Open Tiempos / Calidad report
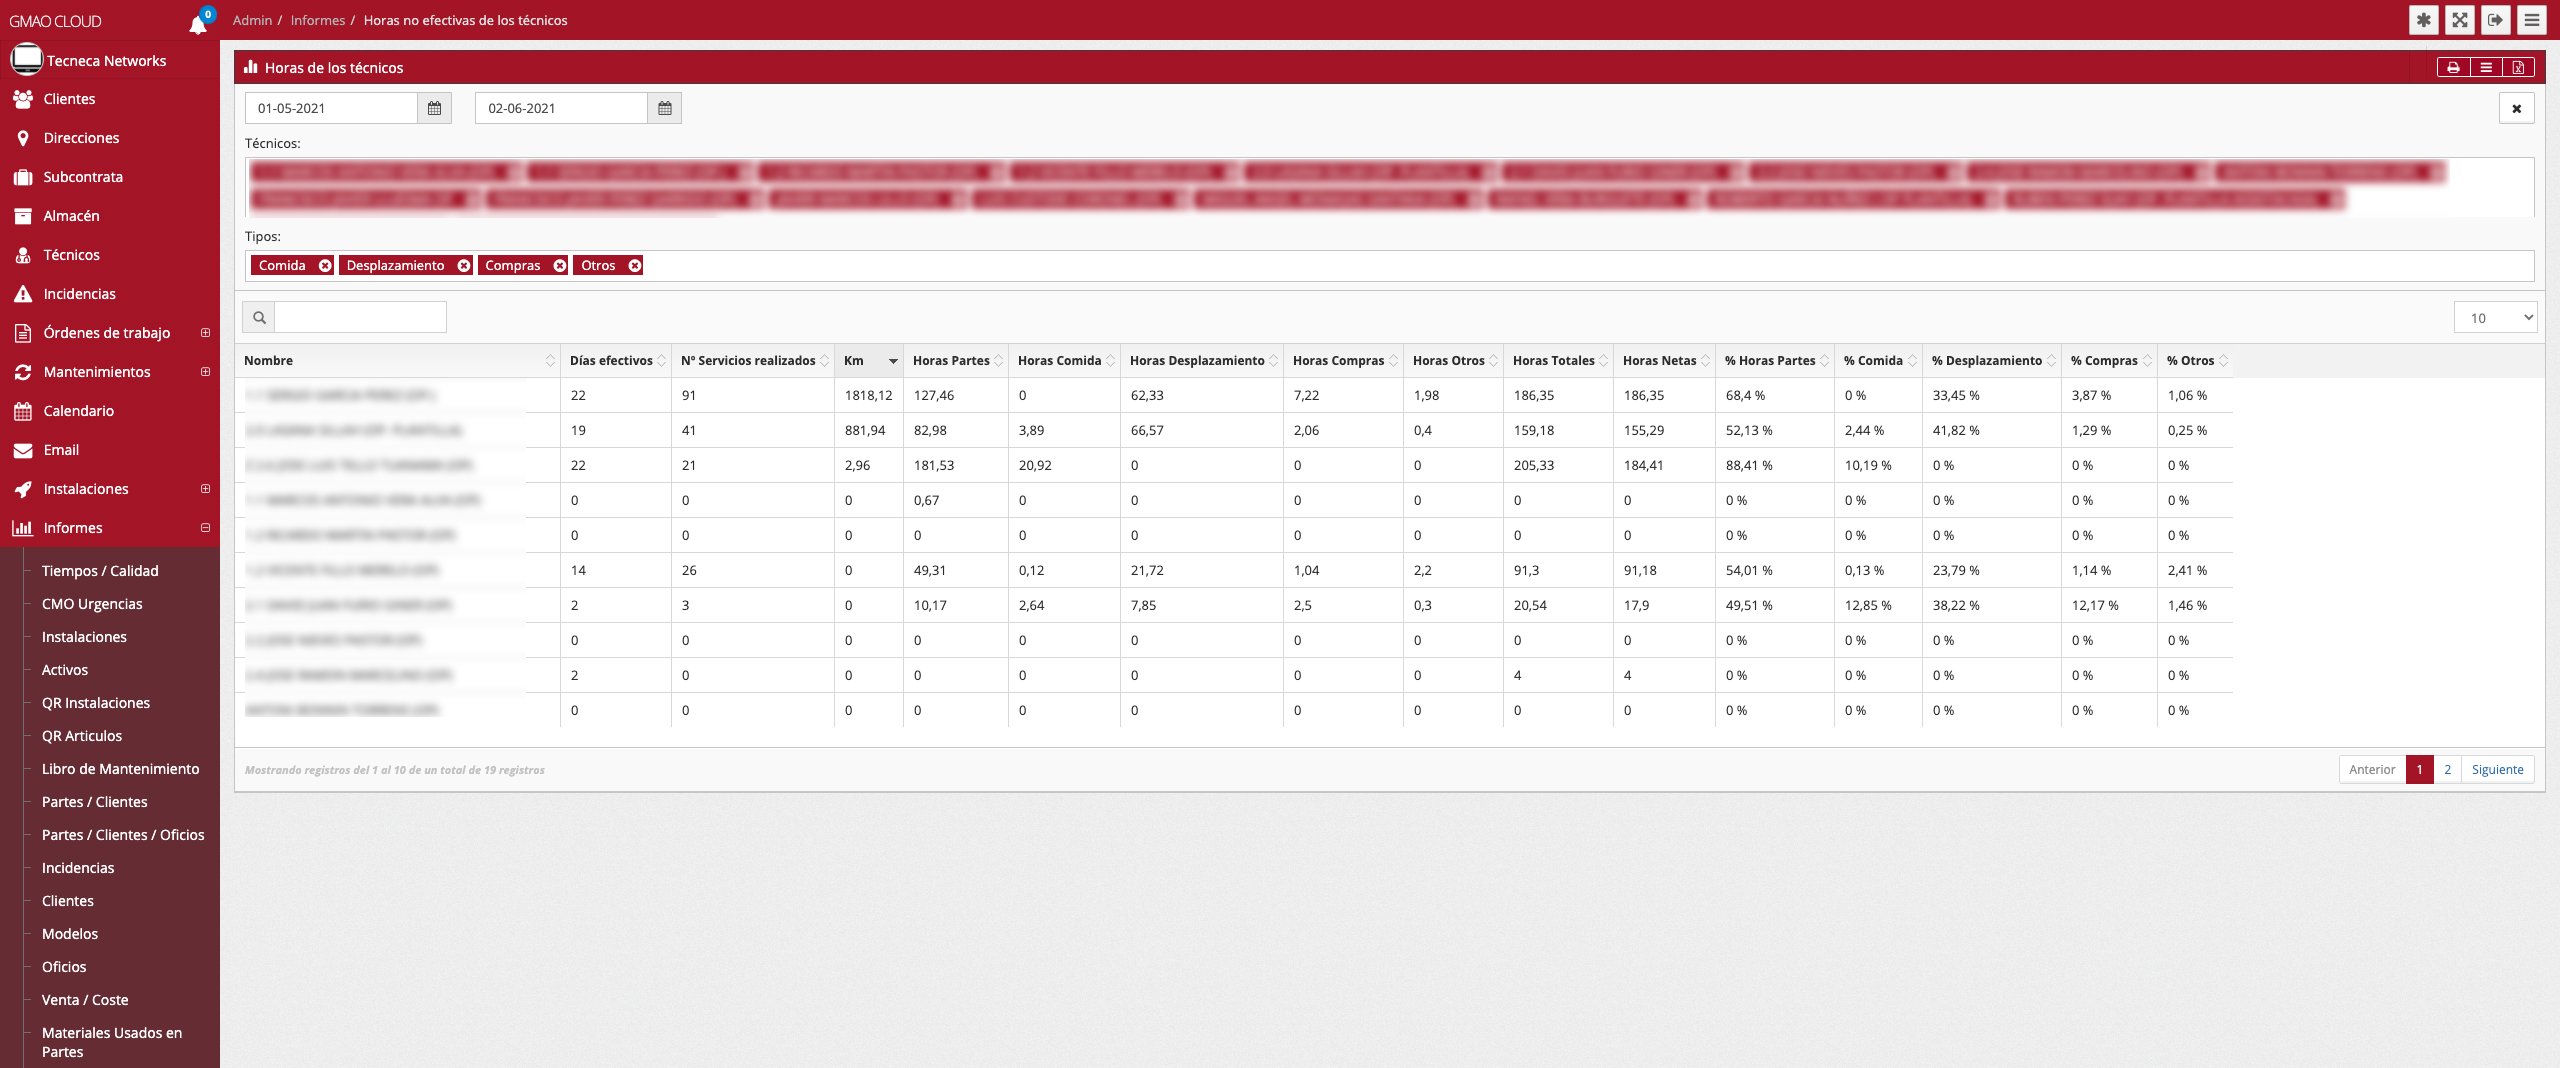The image size is (2560, 1068). (100, 571)
